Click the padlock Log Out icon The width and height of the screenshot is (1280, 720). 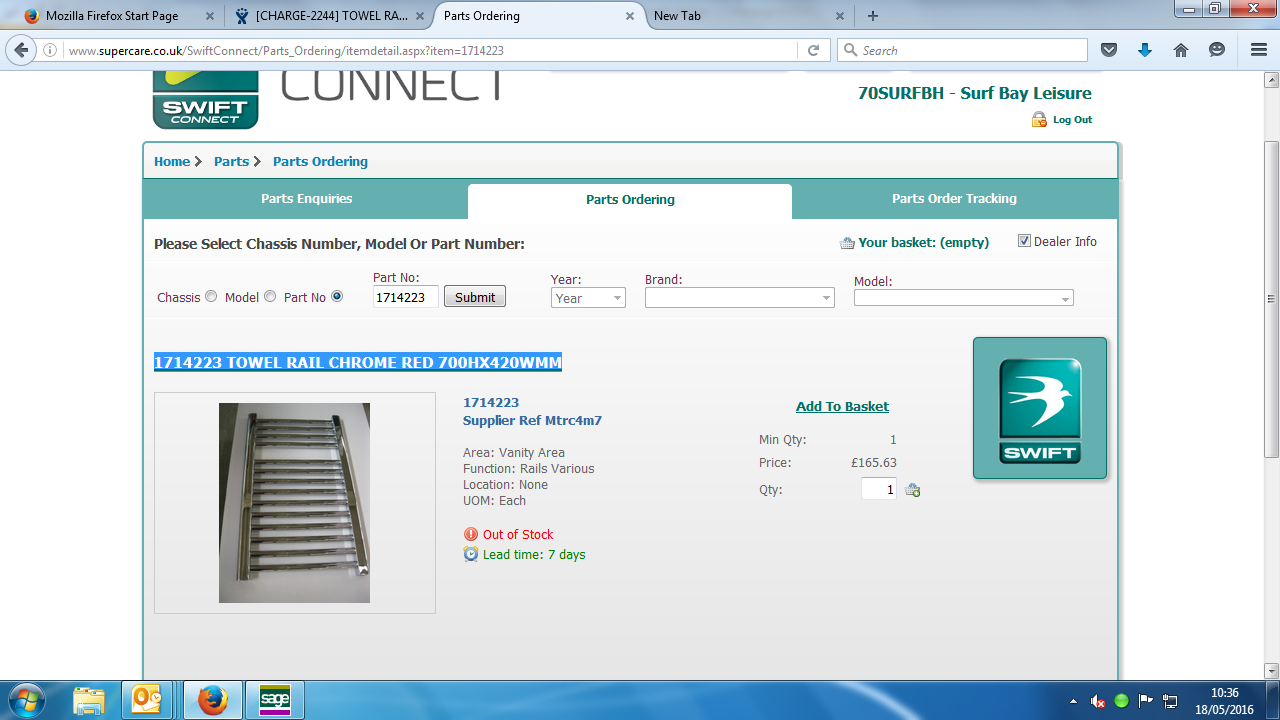click(x=1039, y=120)
